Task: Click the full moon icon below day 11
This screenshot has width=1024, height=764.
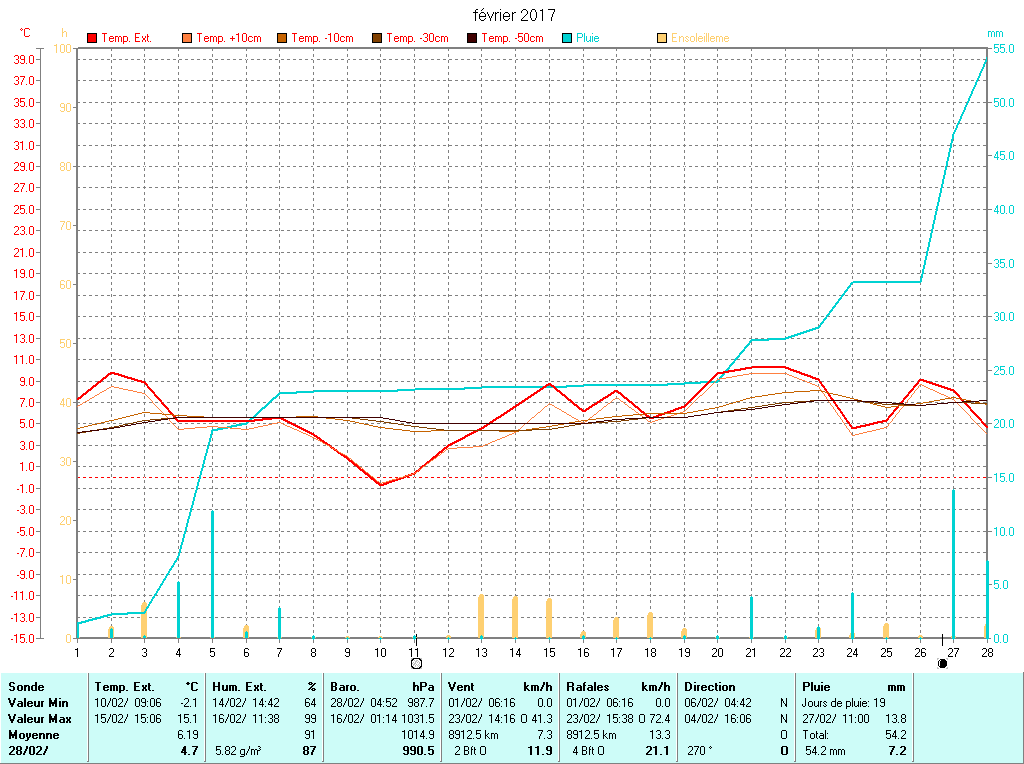Action: click(x=416, y=662)
